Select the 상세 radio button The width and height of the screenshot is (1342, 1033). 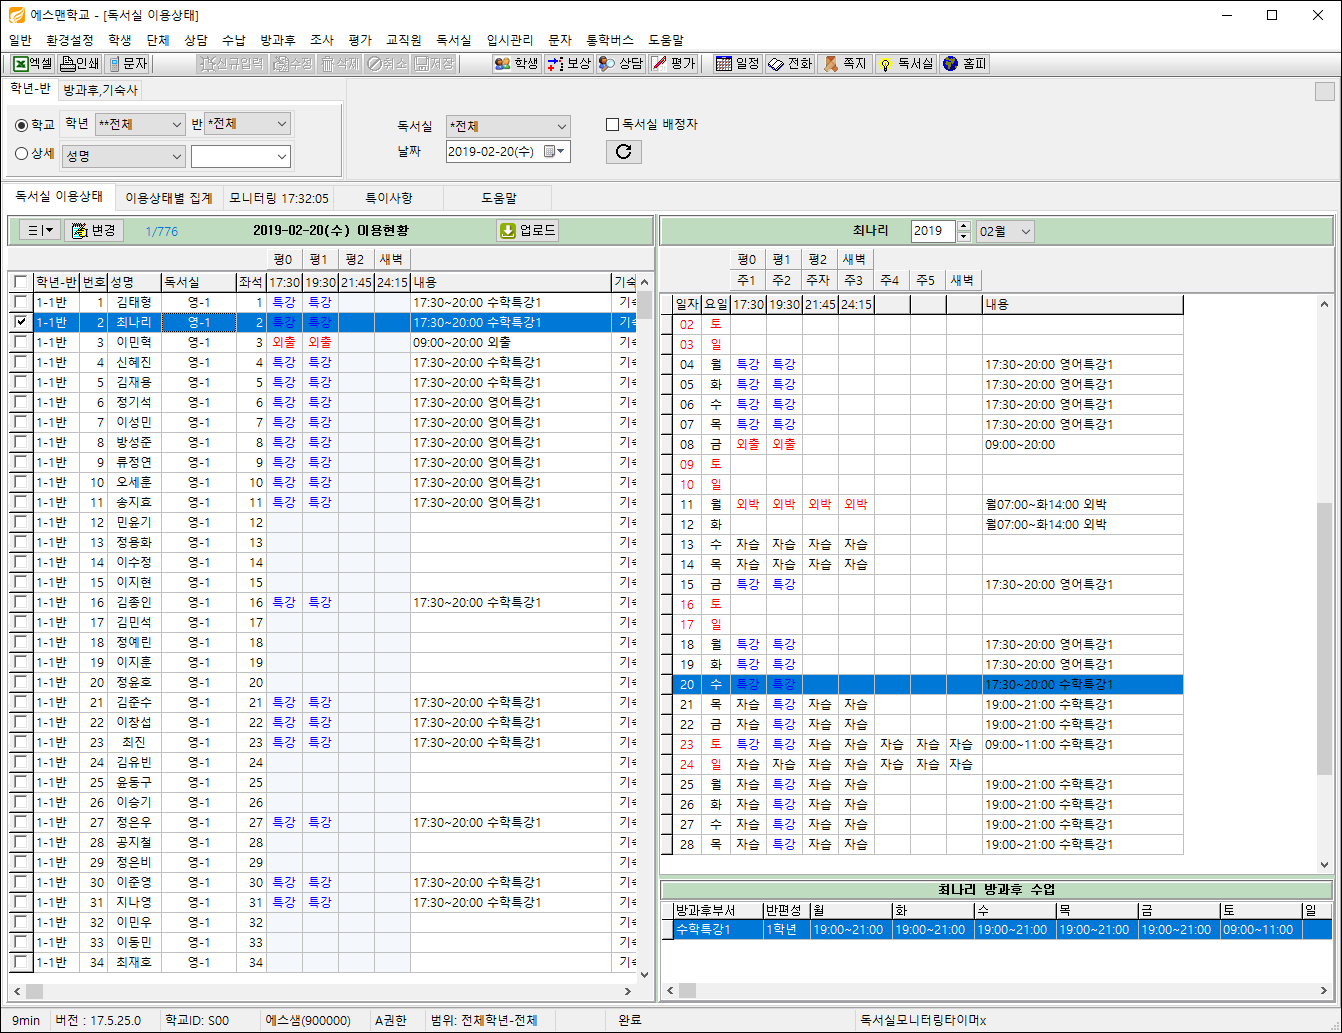pyautogui.click(x=21, y=154)
